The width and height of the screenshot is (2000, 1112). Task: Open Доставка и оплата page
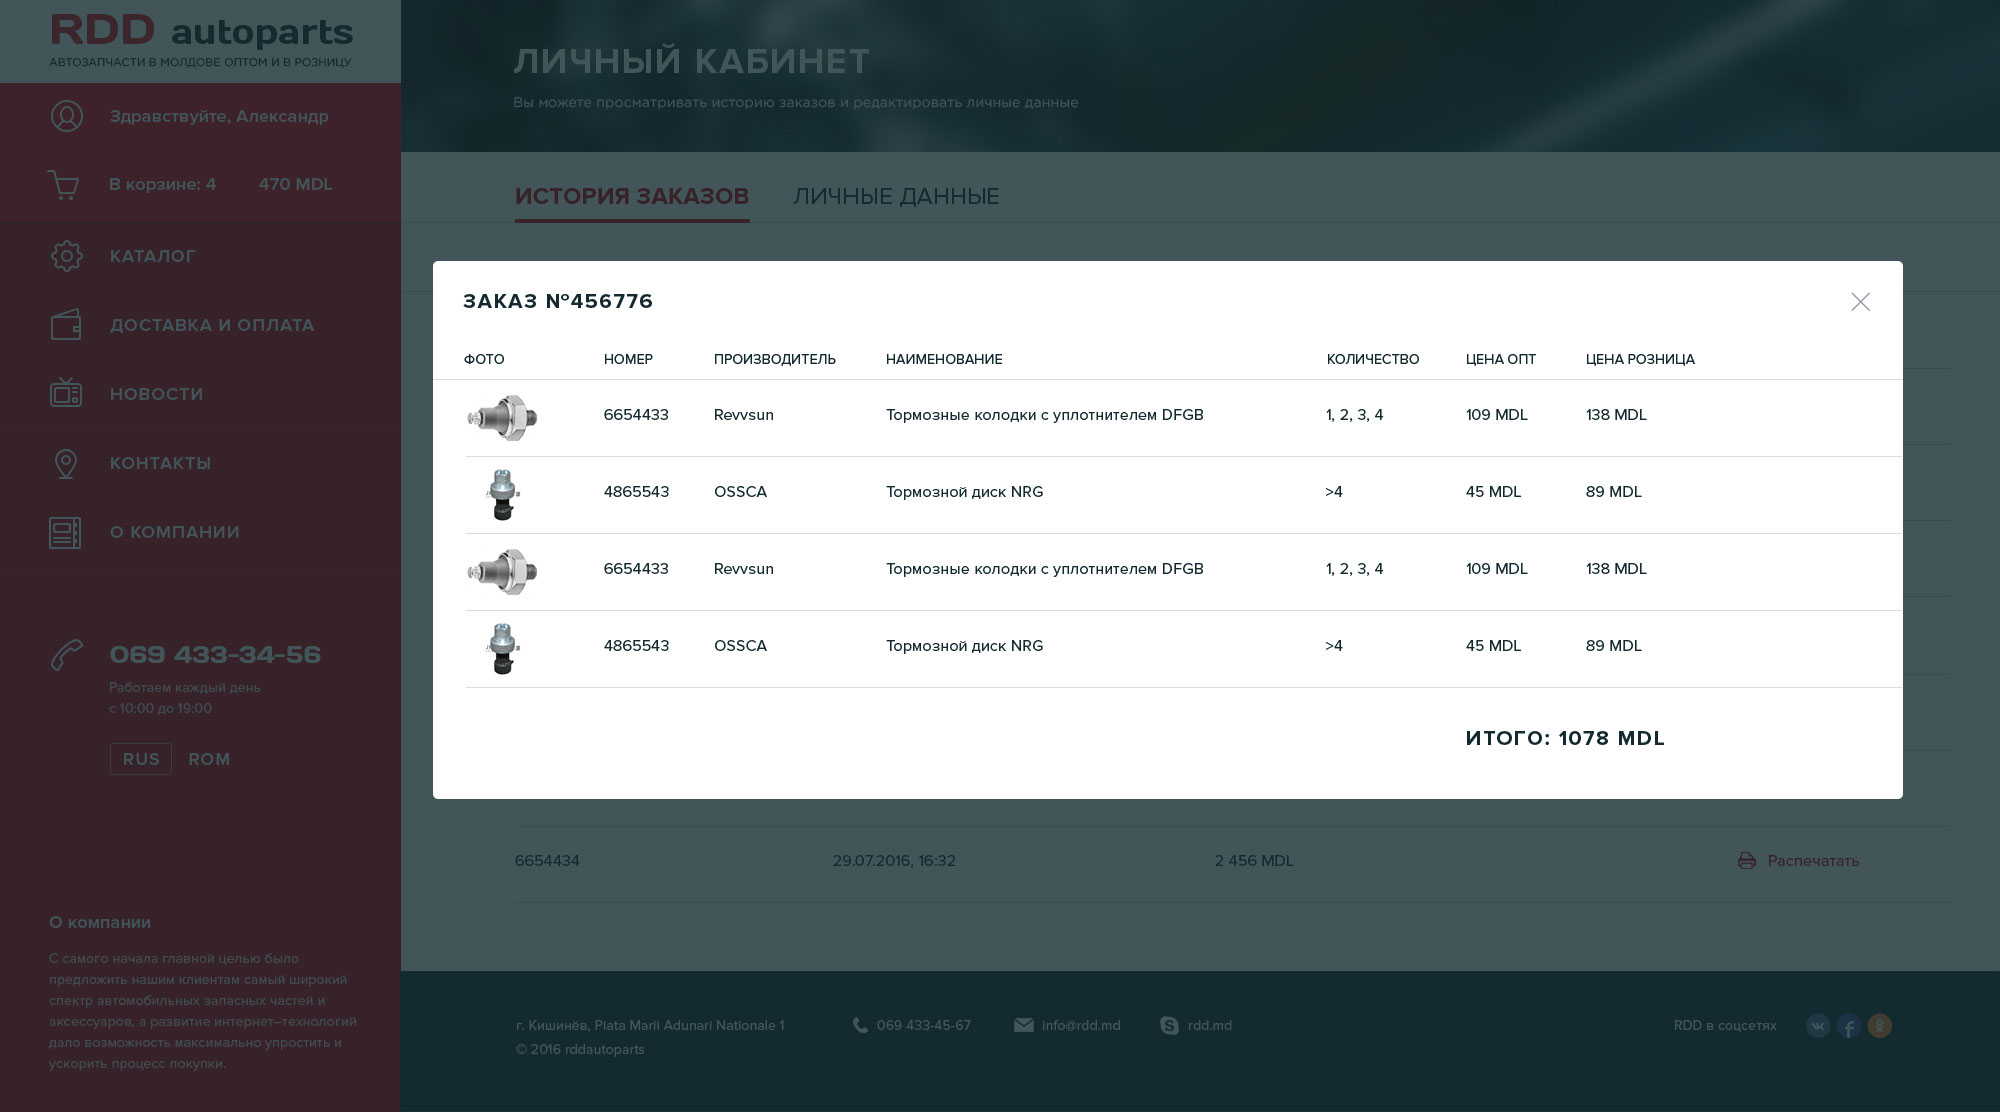212,325
